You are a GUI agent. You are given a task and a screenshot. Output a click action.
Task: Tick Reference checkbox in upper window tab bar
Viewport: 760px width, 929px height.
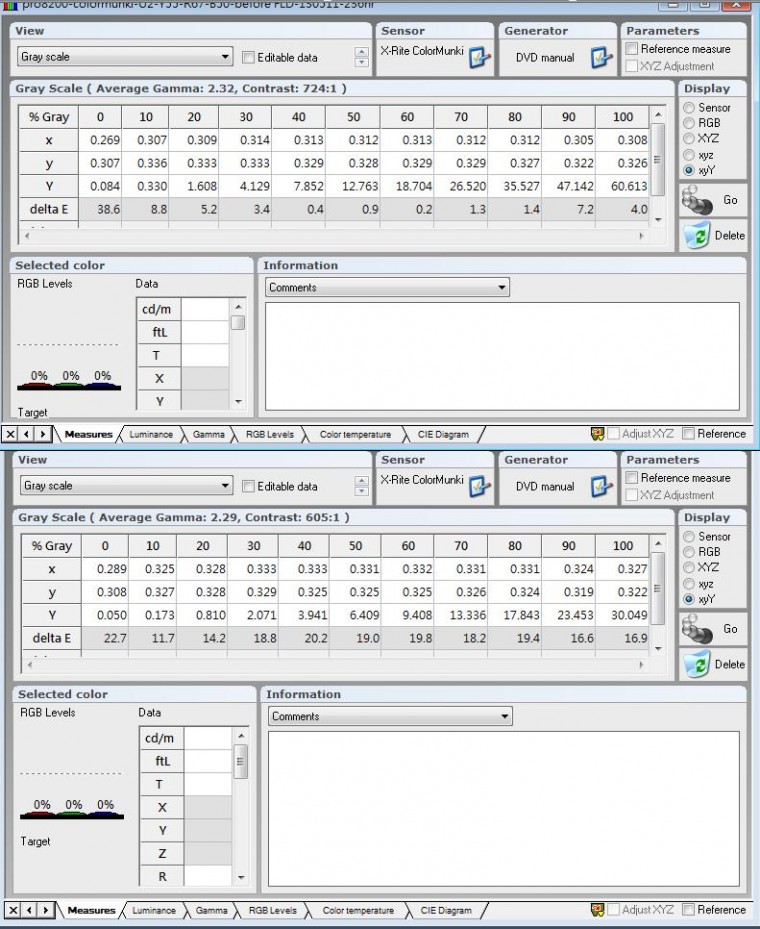pos(688,434)
